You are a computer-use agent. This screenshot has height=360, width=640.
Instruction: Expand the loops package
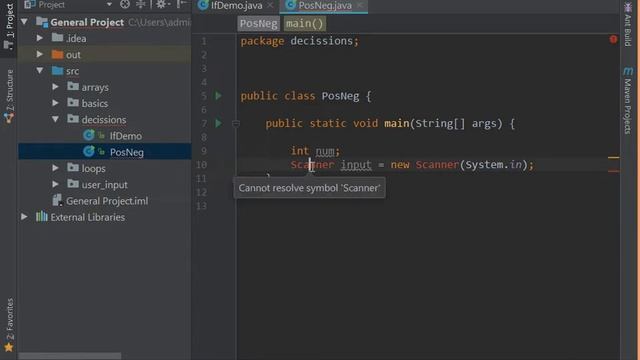click(x=56, y=168)
